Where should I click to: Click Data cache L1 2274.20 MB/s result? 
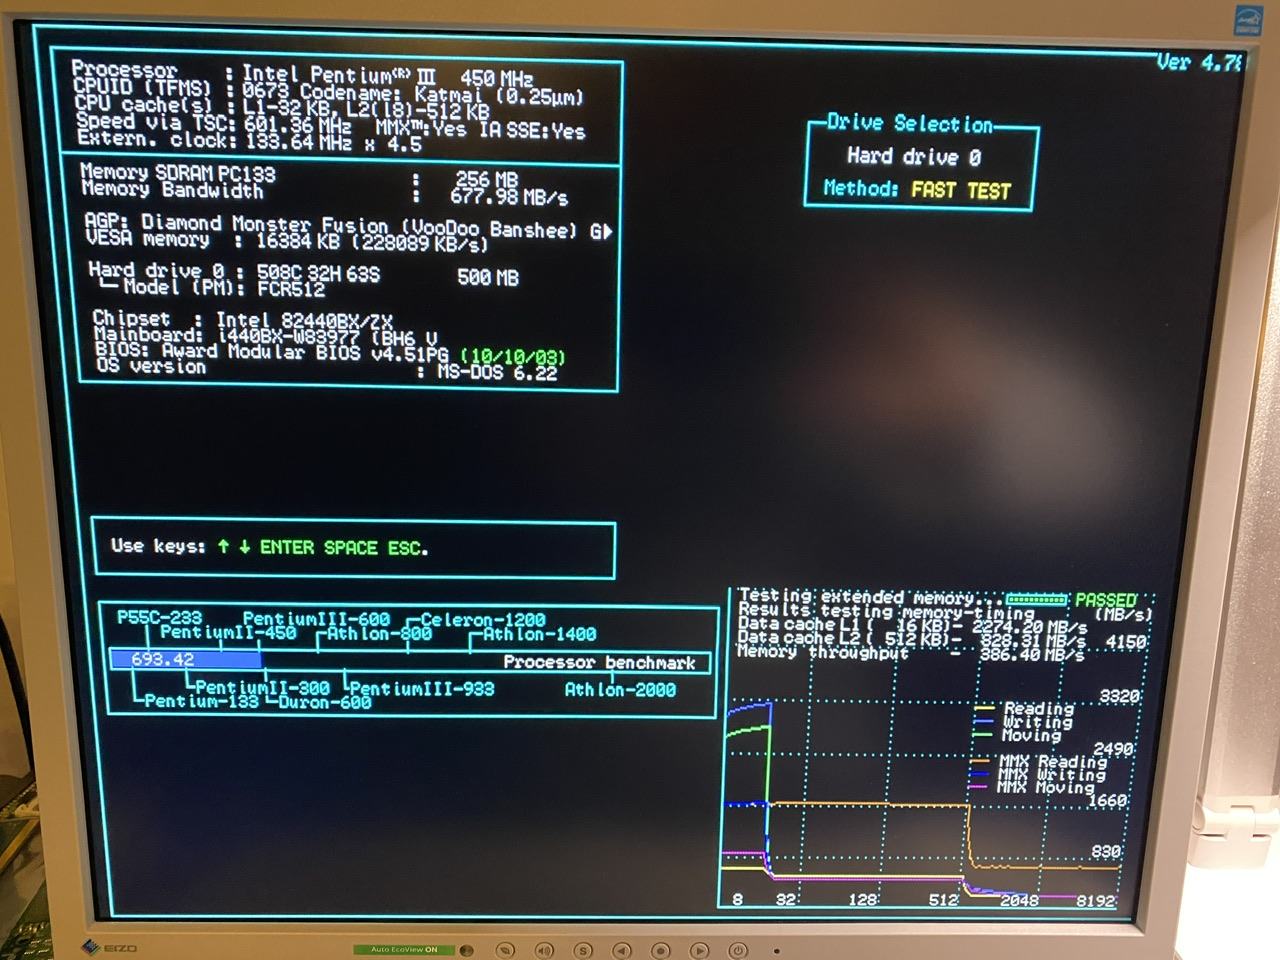point(1030,626)
